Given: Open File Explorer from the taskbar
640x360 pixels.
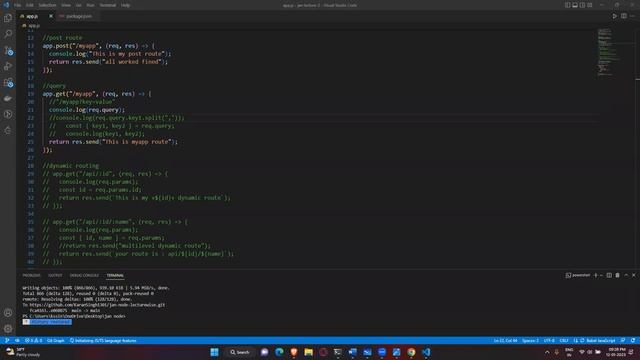Looking at the screenshot, I should [309, 352].
